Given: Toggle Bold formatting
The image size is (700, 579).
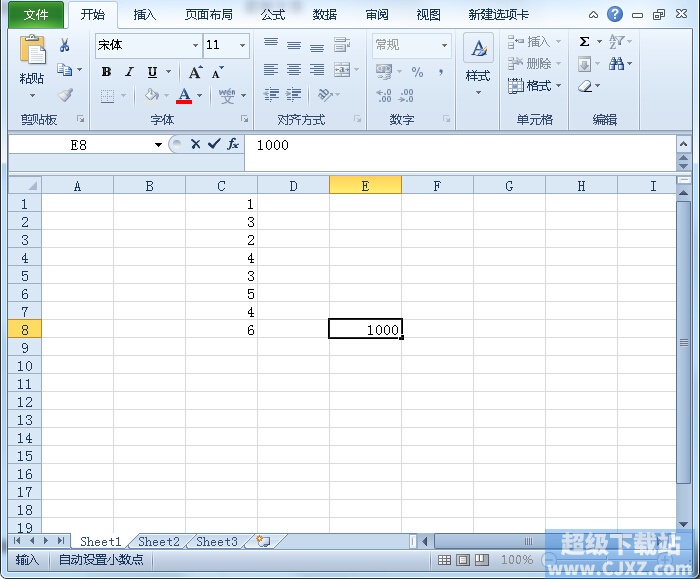Looking at the screenshot, I should [106, 72].
